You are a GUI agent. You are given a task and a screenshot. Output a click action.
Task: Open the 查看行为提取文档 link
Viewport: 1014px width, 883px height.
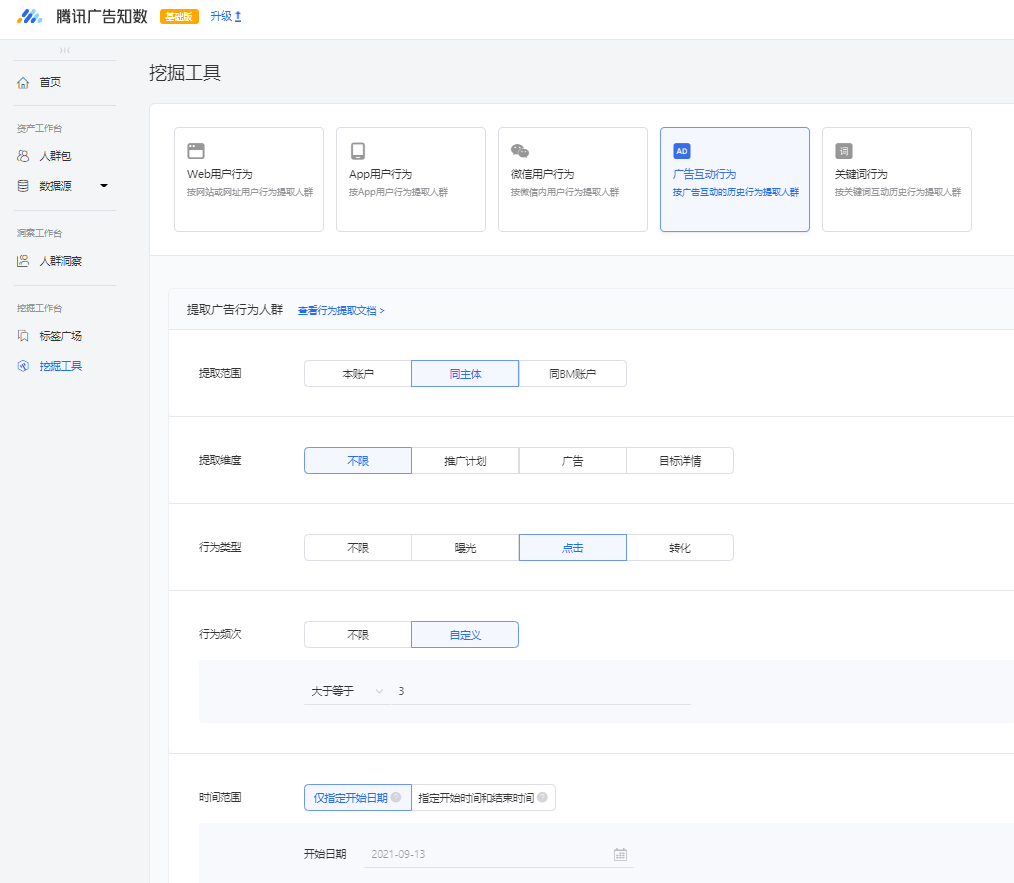(x=341, y=311)
